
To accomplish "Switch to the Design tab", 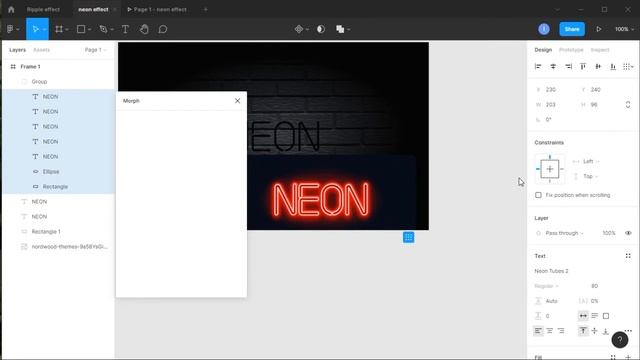I will tap(543, 50).
